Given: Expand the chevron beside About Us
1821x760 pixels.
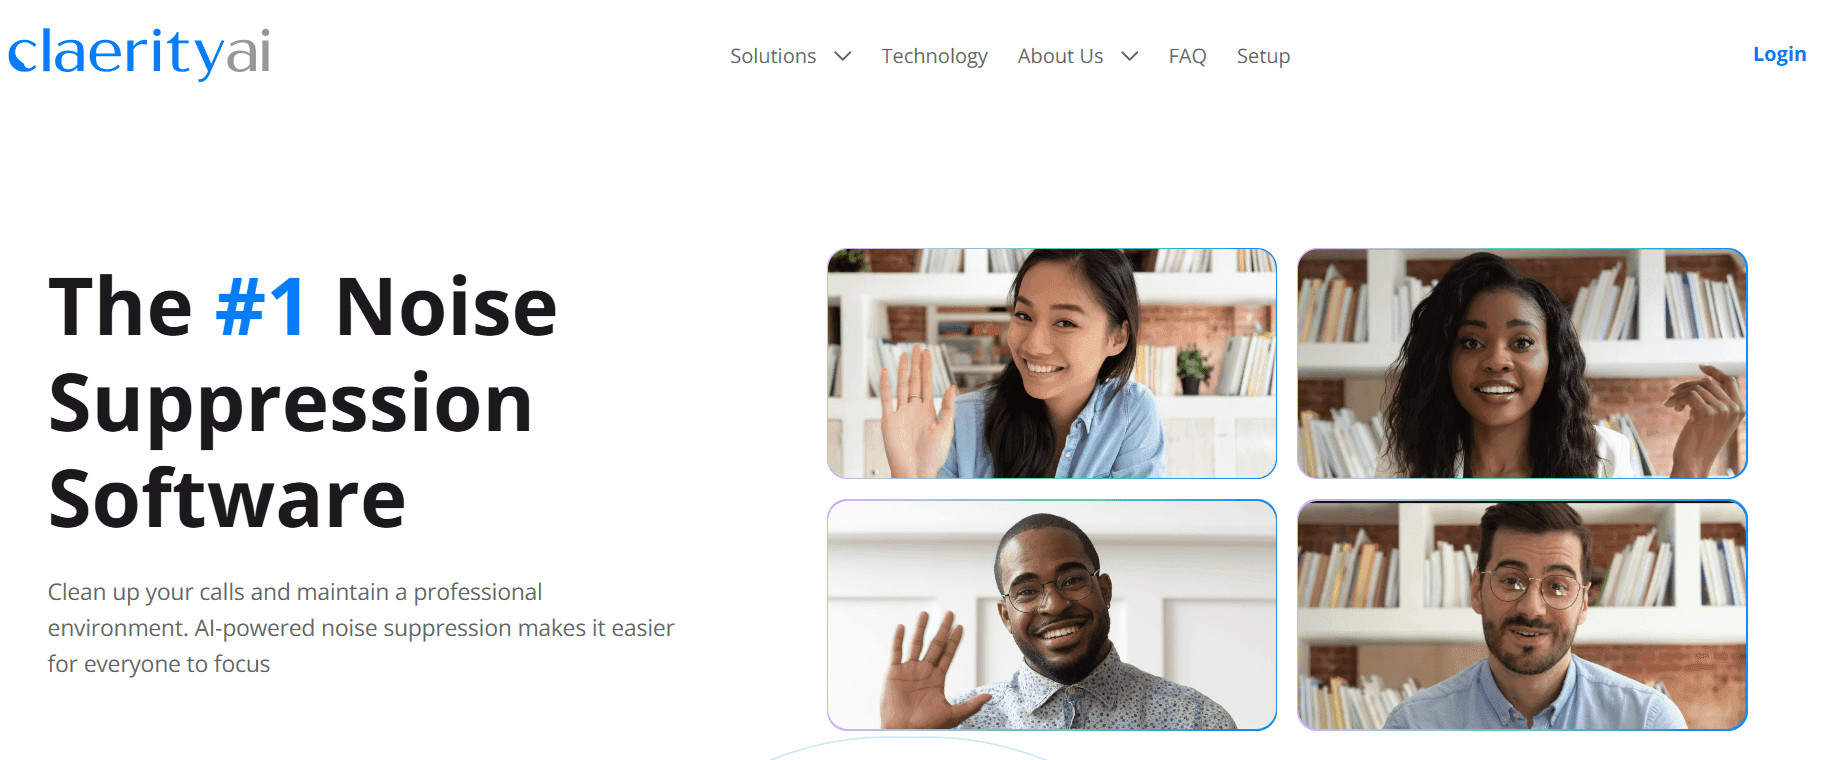Looking at the screenshot, I should pos(1130,56).
